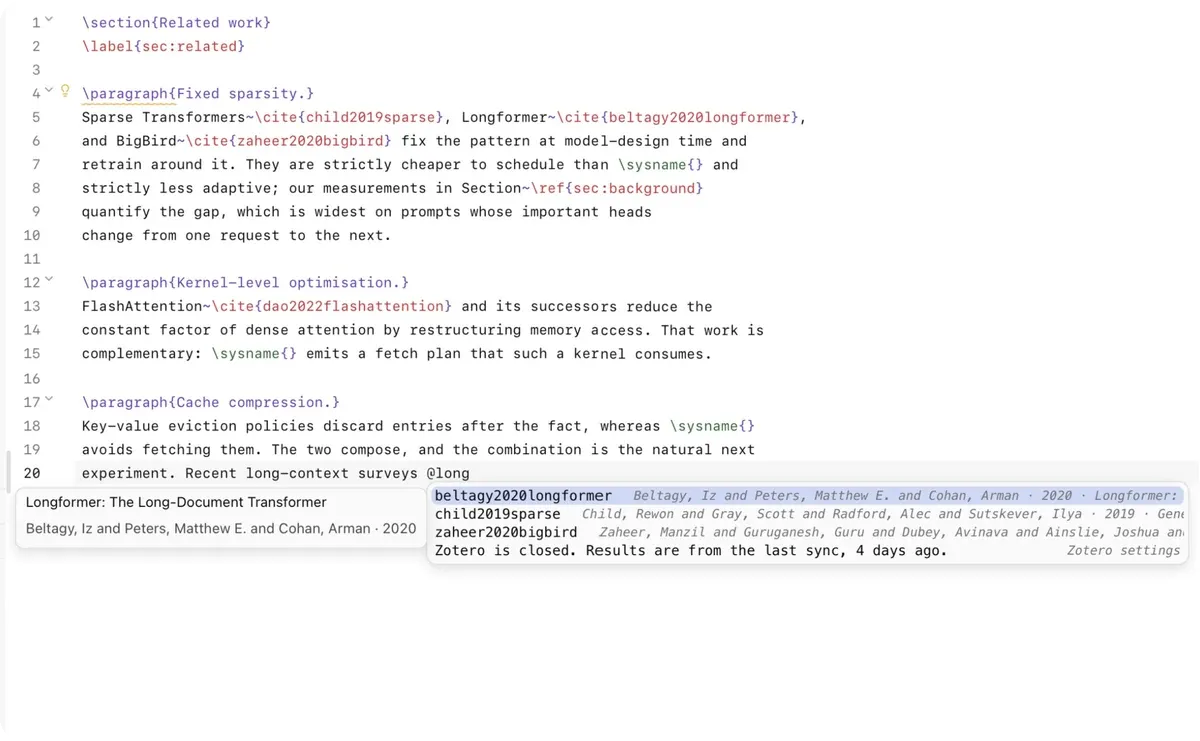Click line number 11 in the gutter
The height and width of the screenshot is (741, 1200).
tap(31, 259)
